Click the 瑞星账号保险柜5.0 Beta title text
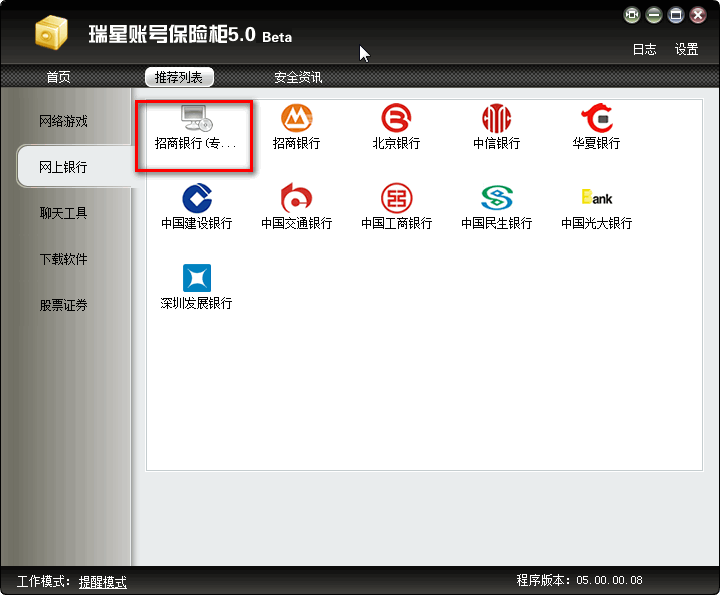 click(x=190, y=34)
